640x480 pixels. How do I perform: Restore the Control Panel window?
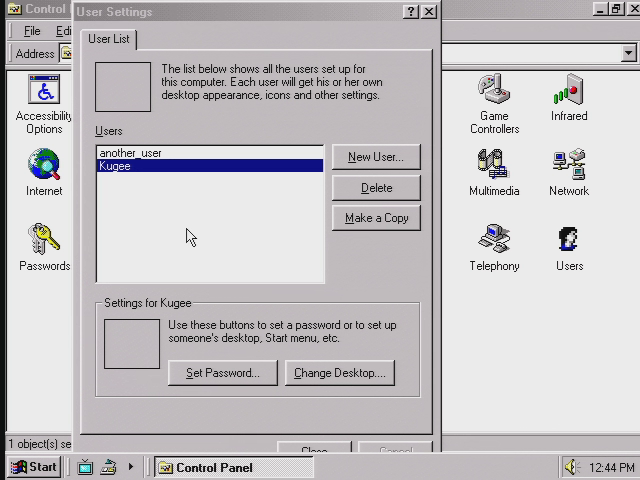click(x=616, y=9)
